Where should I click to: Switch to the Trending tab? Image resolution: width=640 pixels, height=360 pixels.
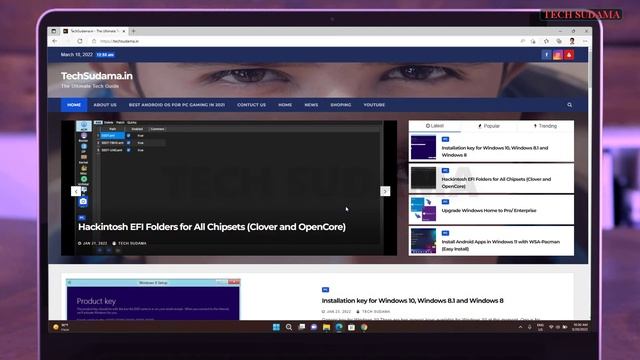click(x=545, y=126)
